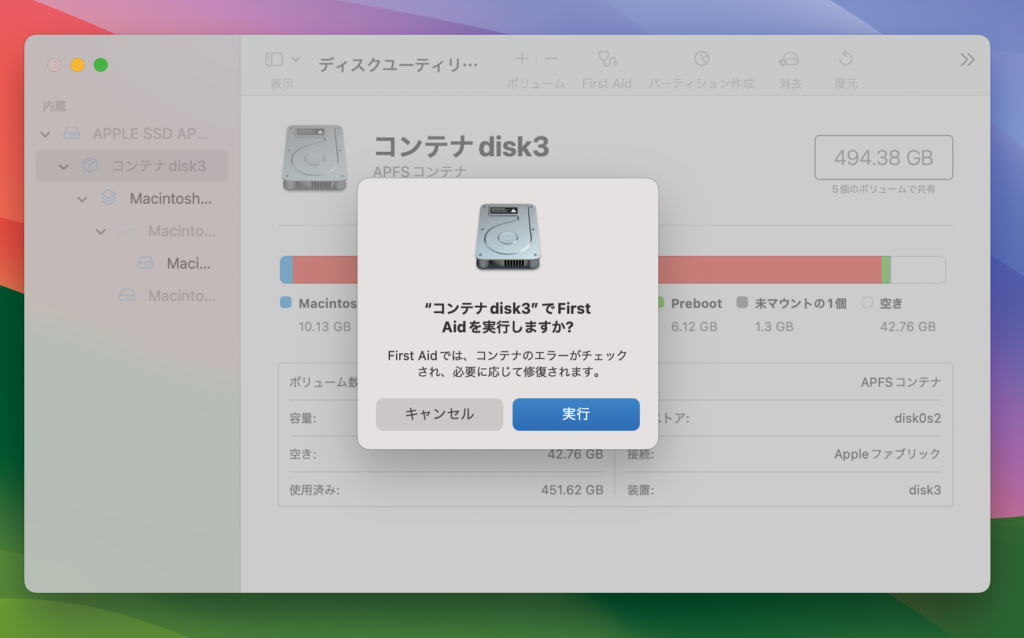Click the gray 未マウントの1個 legend swatch

742,302
